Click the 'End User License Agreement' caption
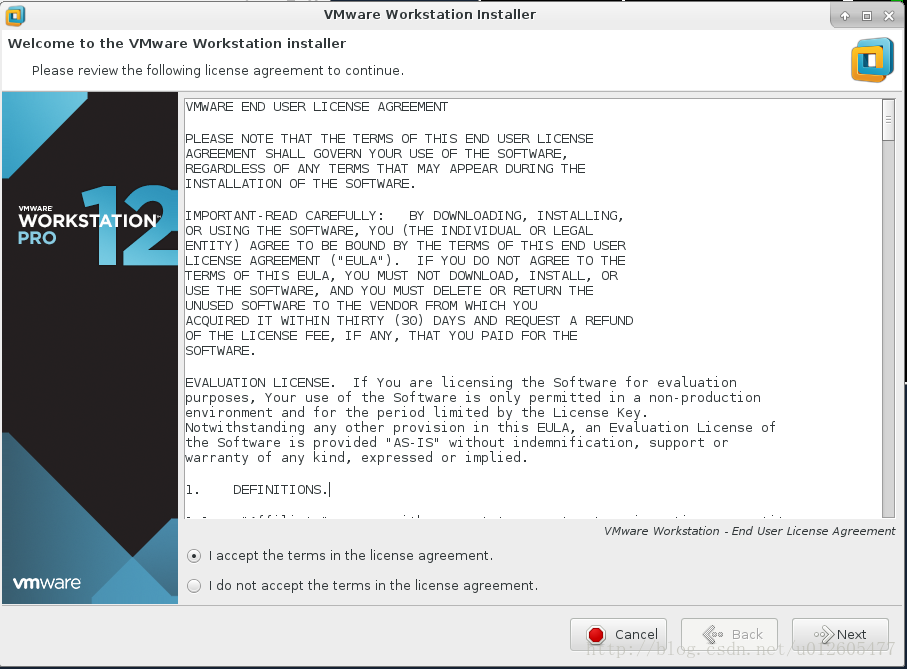This screenshot has width=907, height=669. (749, 531)
